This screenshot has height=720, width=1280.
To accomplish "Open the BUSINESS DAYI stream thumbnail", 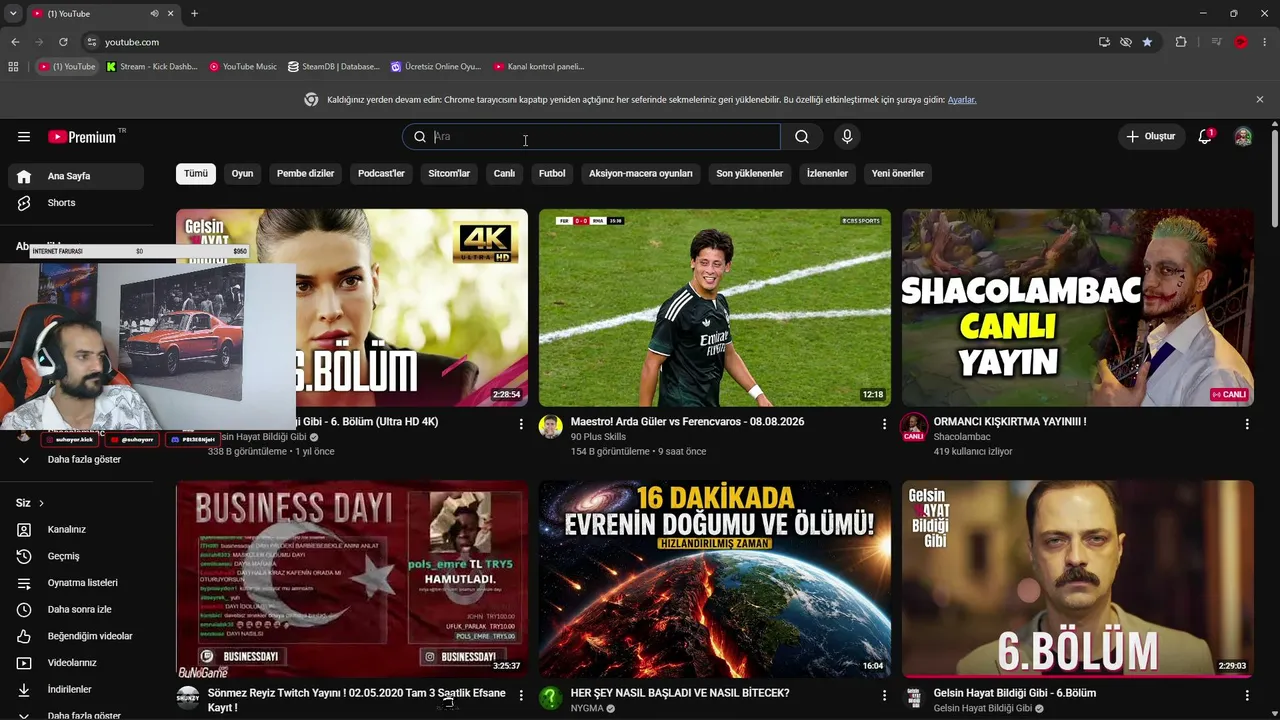I will (x=352, y=579).
